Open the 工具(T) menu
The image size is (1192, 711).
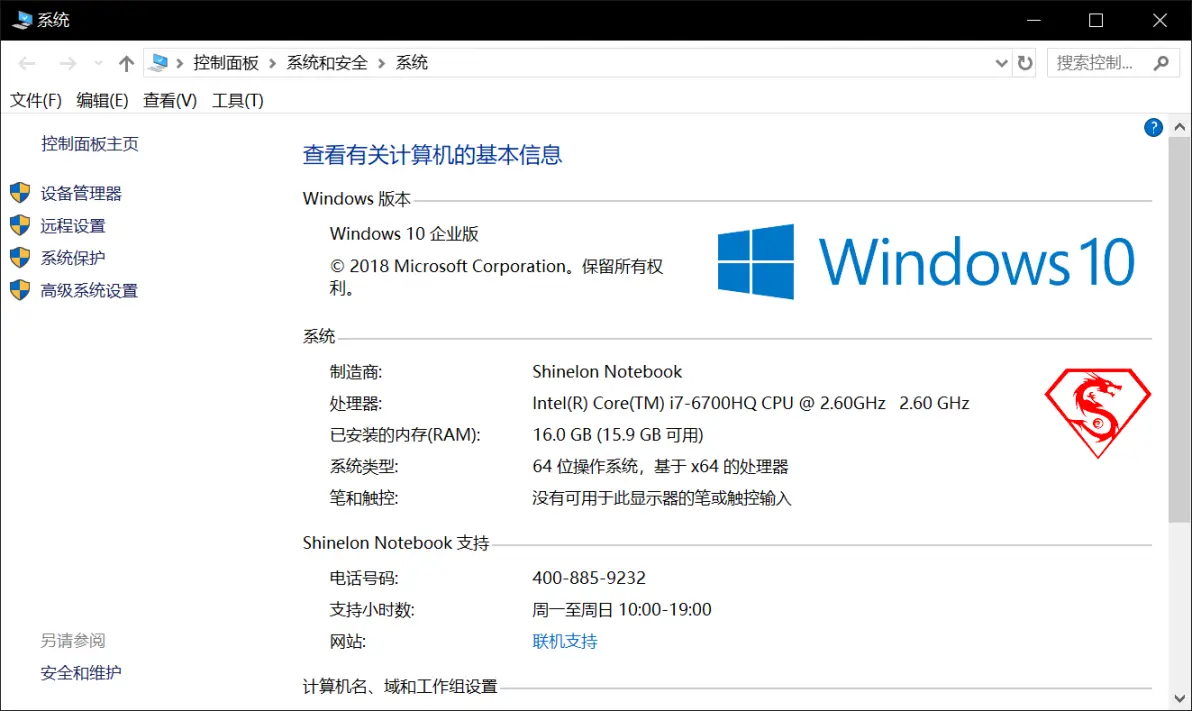237,100
